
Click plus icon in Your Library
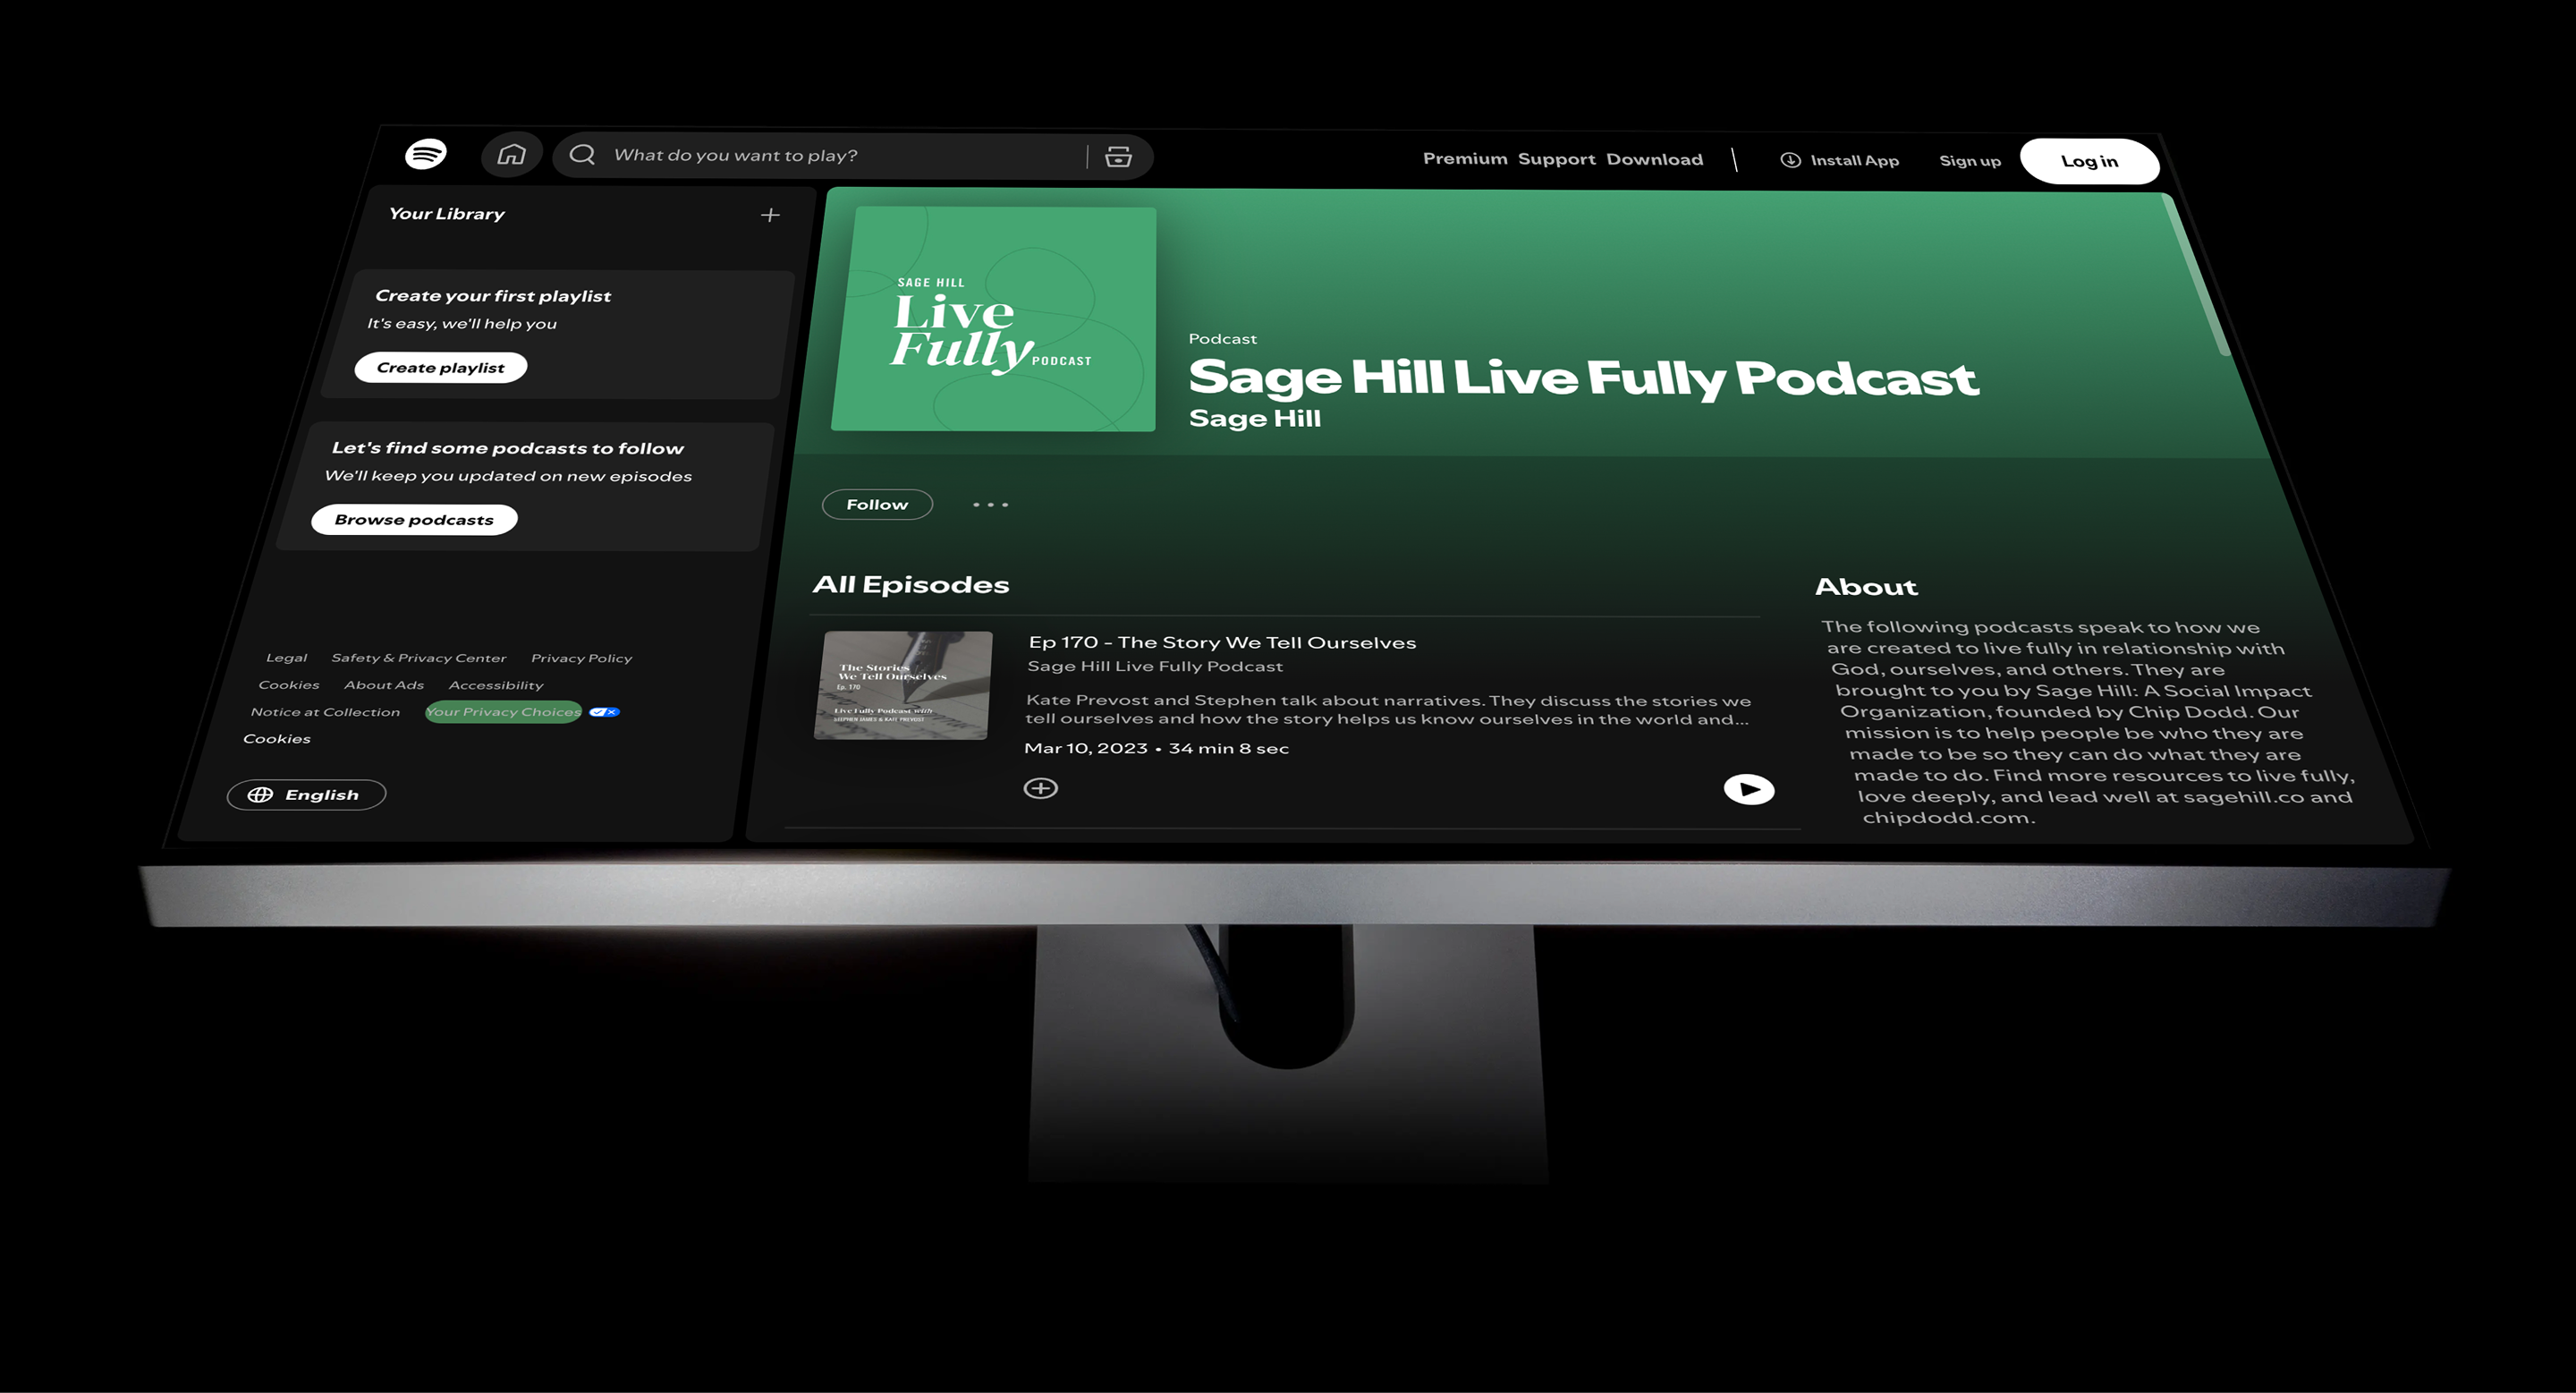coord(770,215)
